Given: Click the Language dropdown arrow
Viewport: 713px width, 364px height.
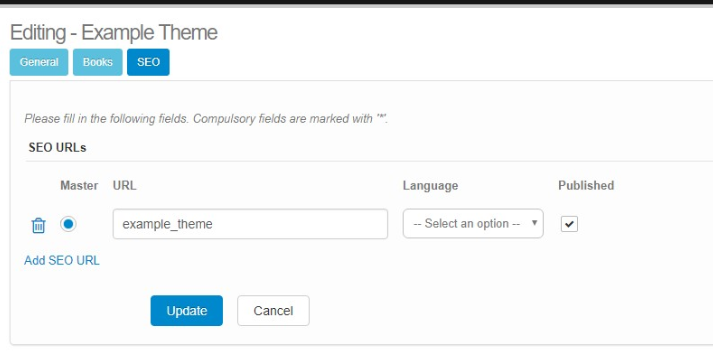Looking at the screenshot, I should point(534,223).
